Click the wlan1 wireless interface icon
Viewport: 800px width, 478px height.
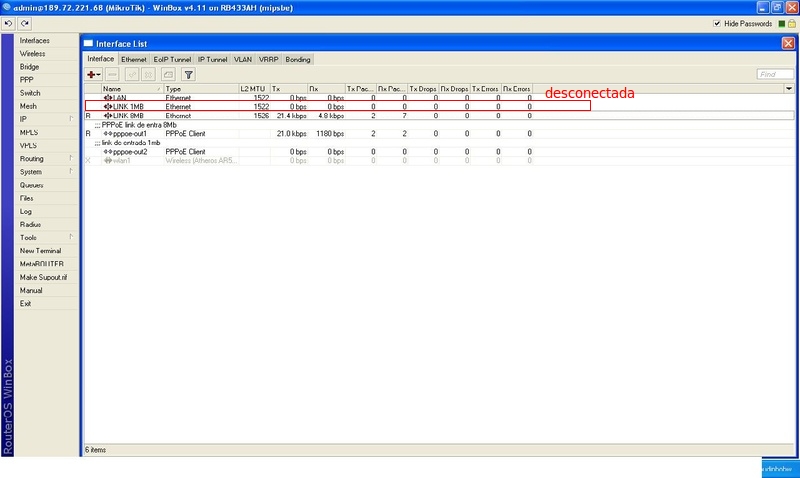coord(108,160)
